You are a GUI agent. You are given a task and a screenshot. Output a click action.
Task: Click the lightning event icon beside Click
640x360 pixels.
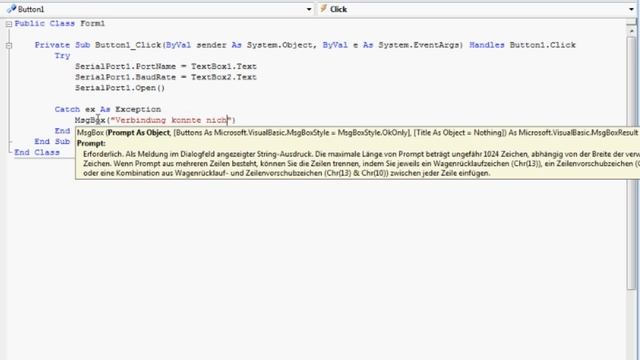point(324,9)
